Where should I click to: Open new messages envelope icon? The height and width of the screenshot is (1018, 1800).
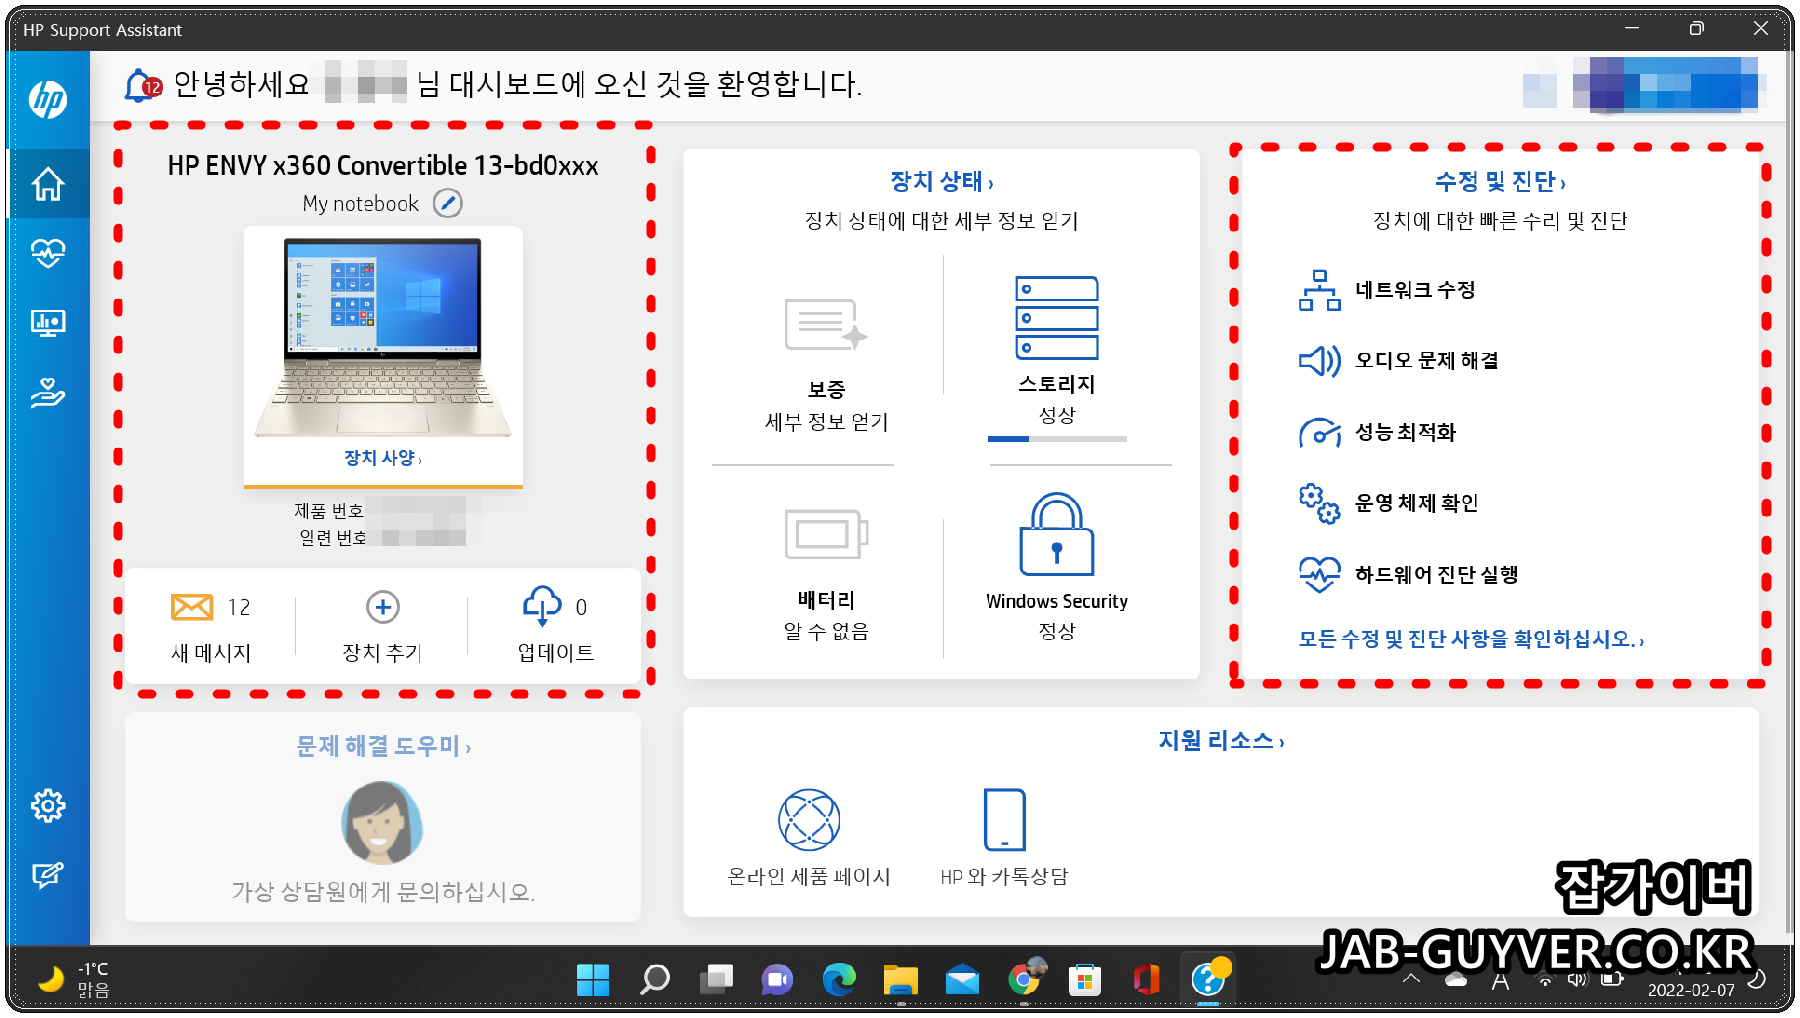click(x=192, y=607)
